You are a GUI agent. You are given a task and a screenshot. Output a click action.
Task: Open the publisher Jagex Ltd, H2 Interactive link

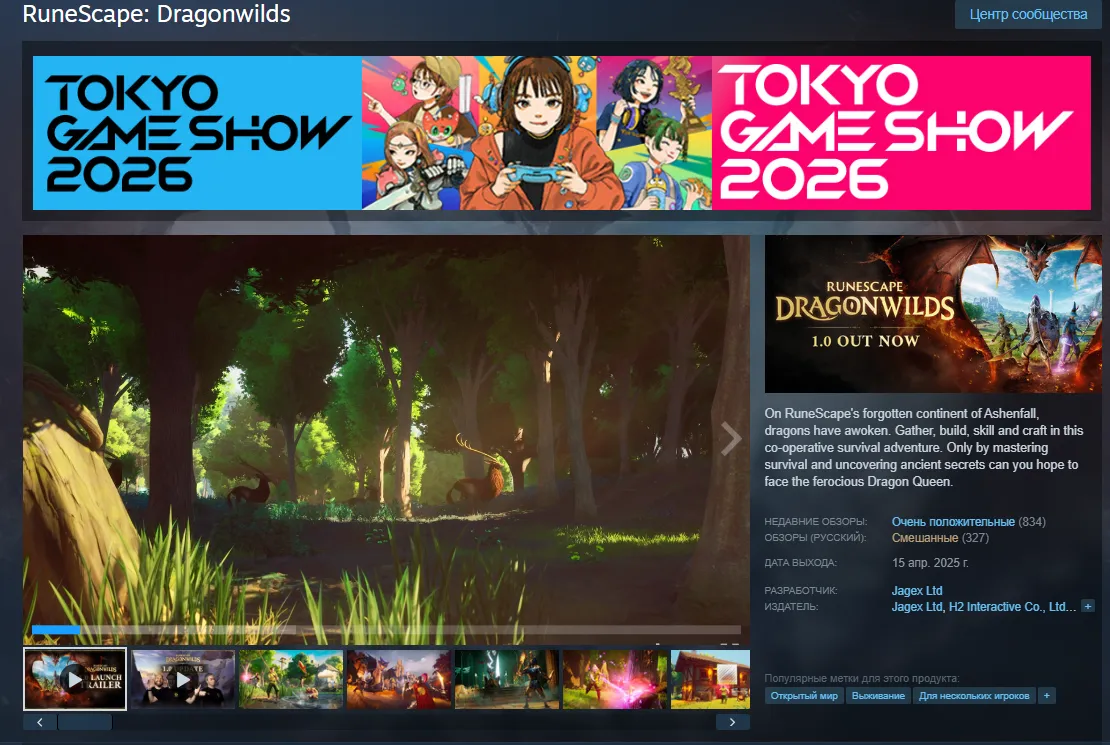(983, 606)
